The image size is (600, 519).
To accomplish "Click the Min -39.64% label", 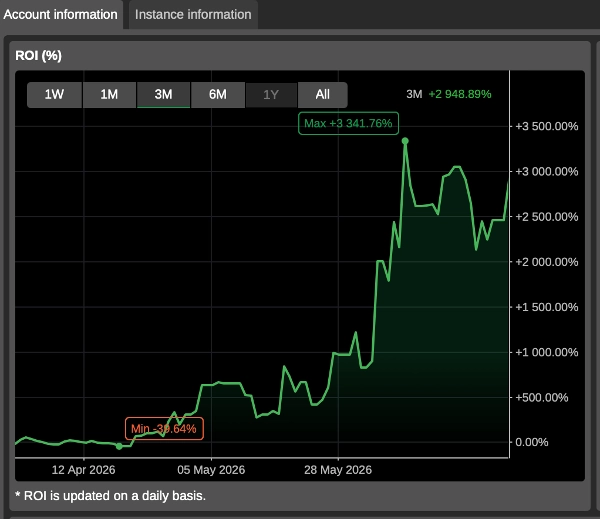I will [164, 428].
